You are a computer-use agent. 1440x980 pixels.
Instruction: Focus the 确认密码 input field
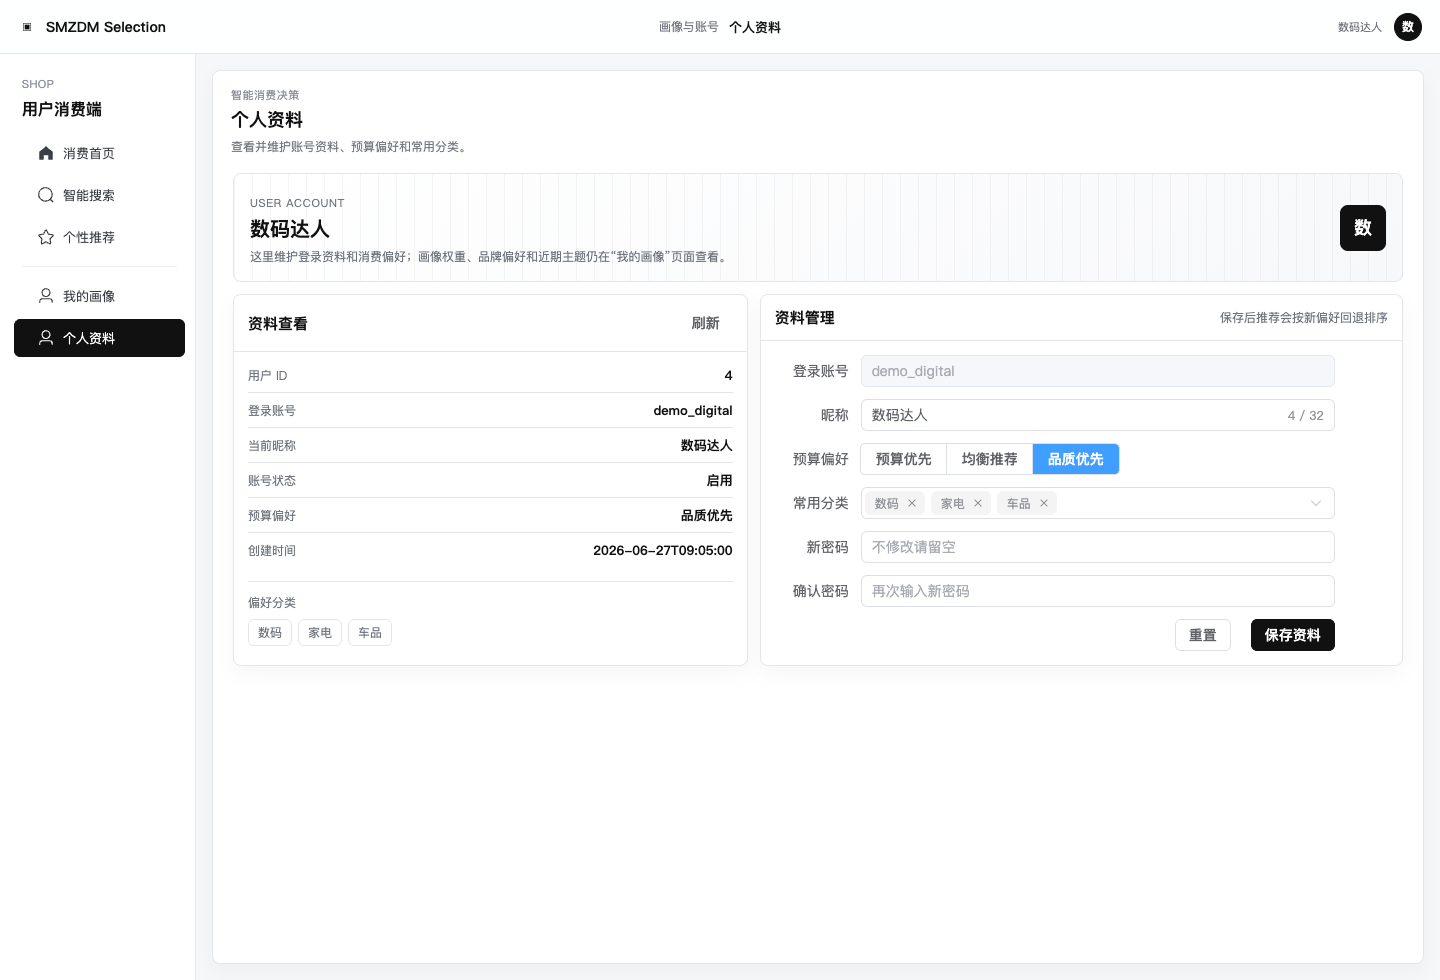pyautogui.click(x=1098, y=591)
